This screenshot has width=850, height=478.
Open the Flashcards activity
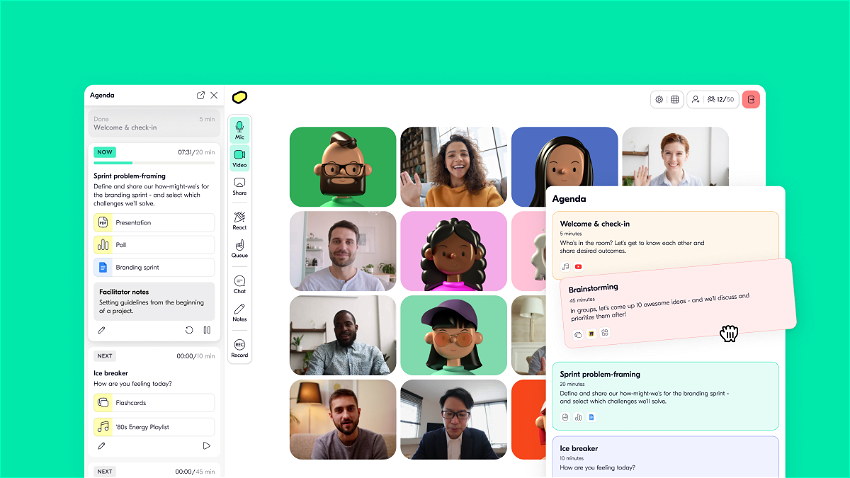click(154, 403)
